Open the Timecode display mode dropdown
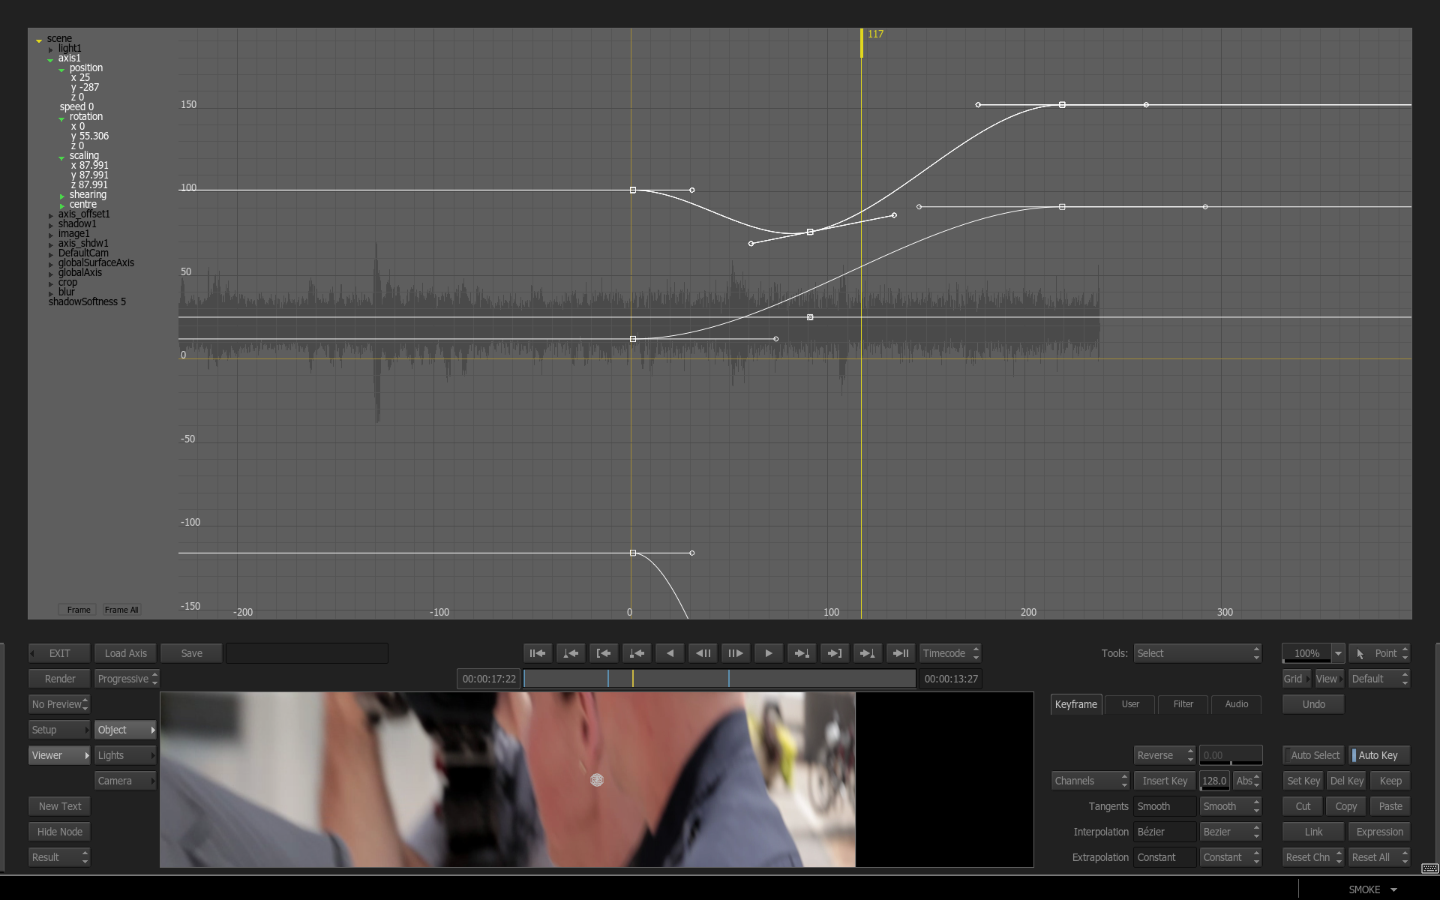This screenshot has width=1440, height=900. click(x=950, y=653)
